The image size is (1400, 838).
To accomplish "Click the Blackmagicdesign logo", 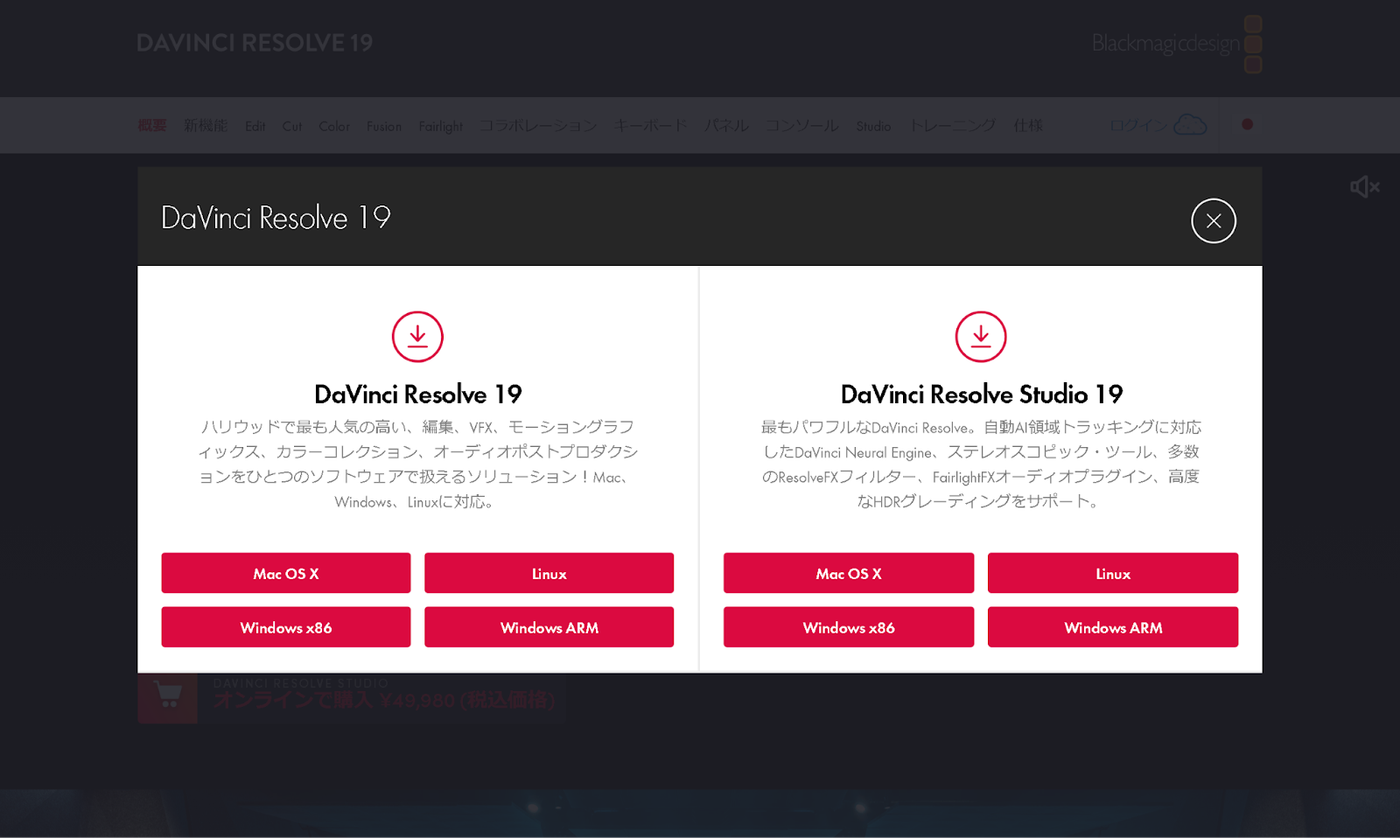I will 1177,44.
